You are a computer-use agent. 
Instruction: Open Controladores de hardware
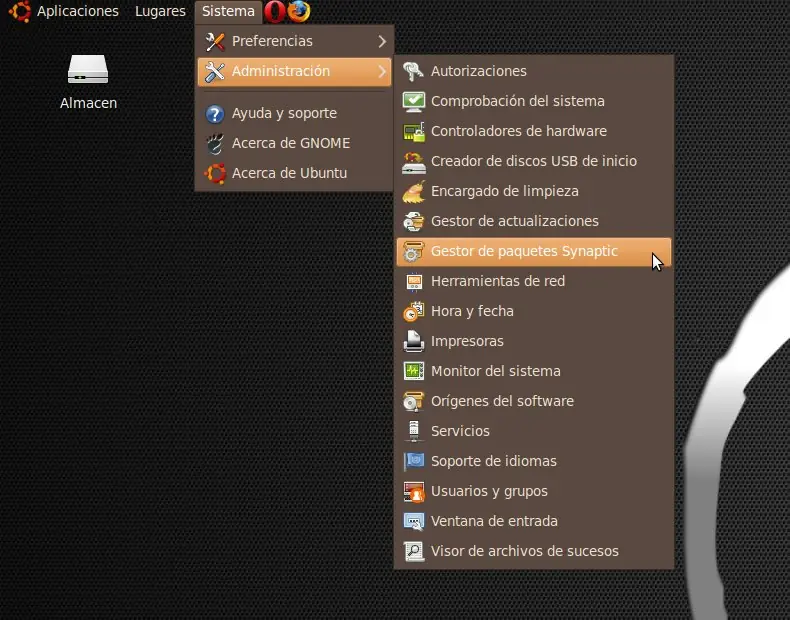534,131
